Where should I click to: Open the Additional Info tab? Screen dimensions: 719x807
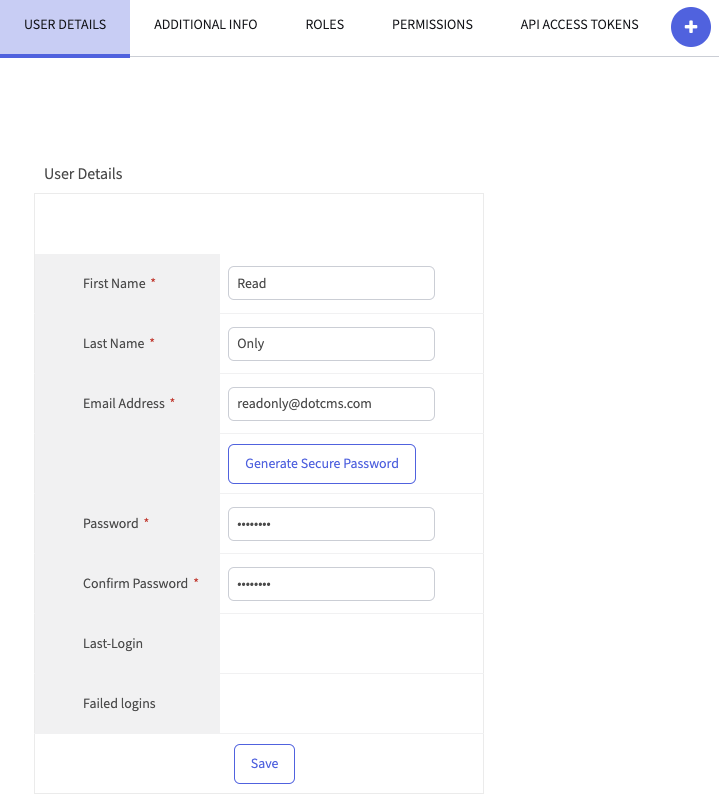pos(205,25)
